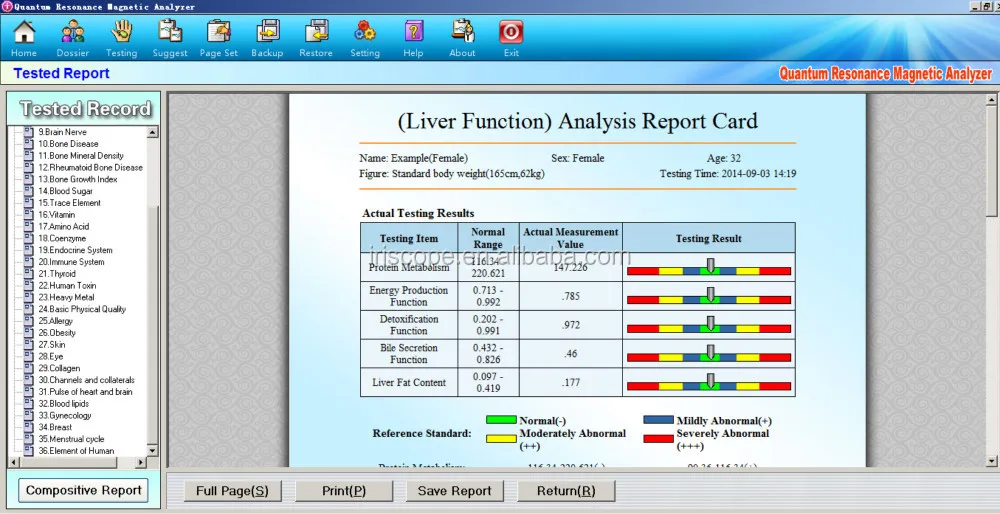Screen dimensions: 1000x514
Task: Click the Full Page(S) button
Action: coord(232,491)
